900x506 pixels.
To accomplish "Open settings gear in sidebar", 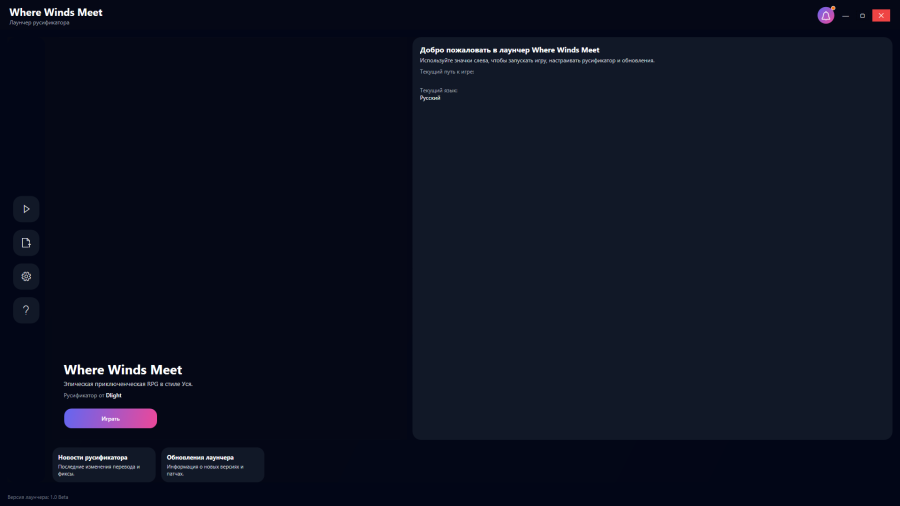I will click(x=26, y=277).
